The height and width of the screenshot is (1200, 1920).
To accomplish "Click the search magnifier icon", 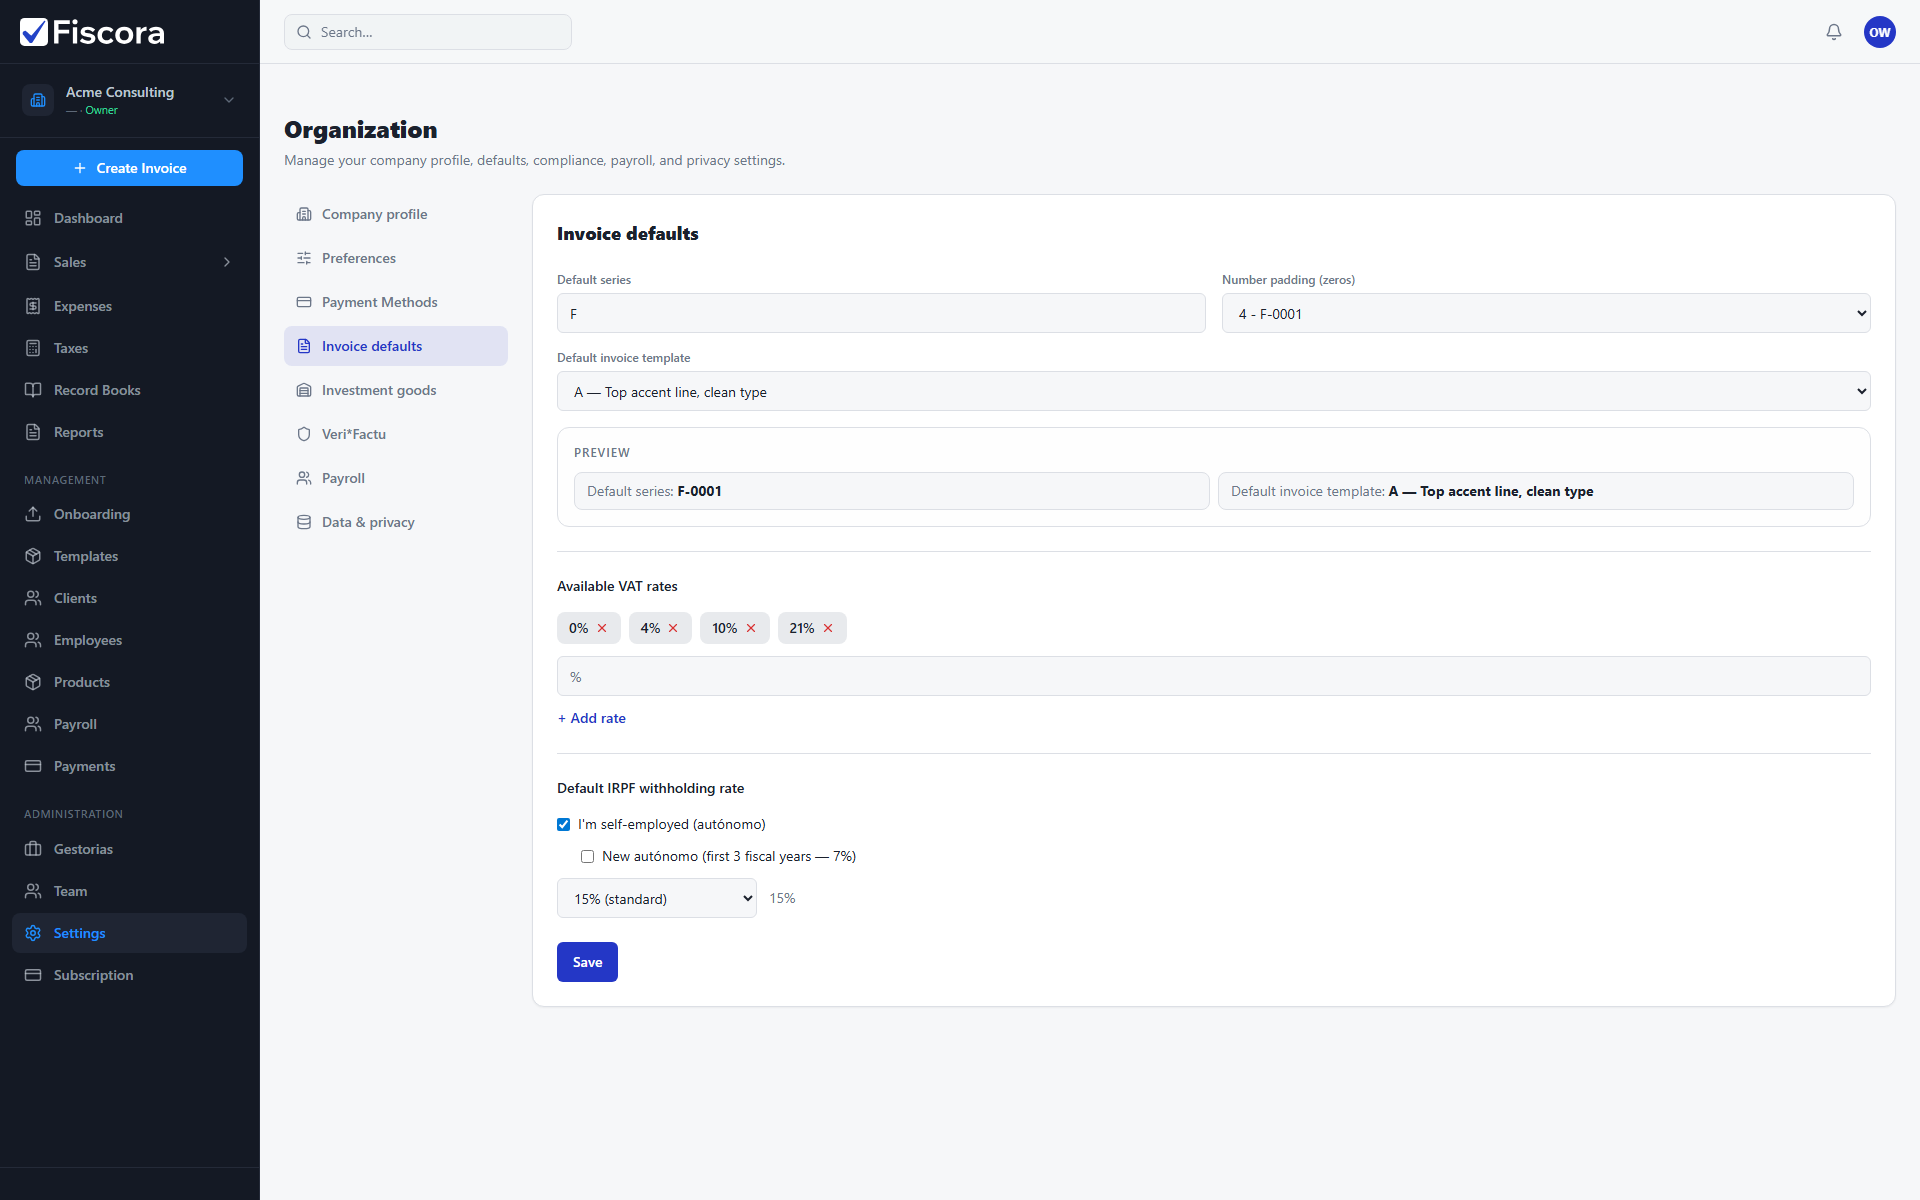I will [304, 32].
